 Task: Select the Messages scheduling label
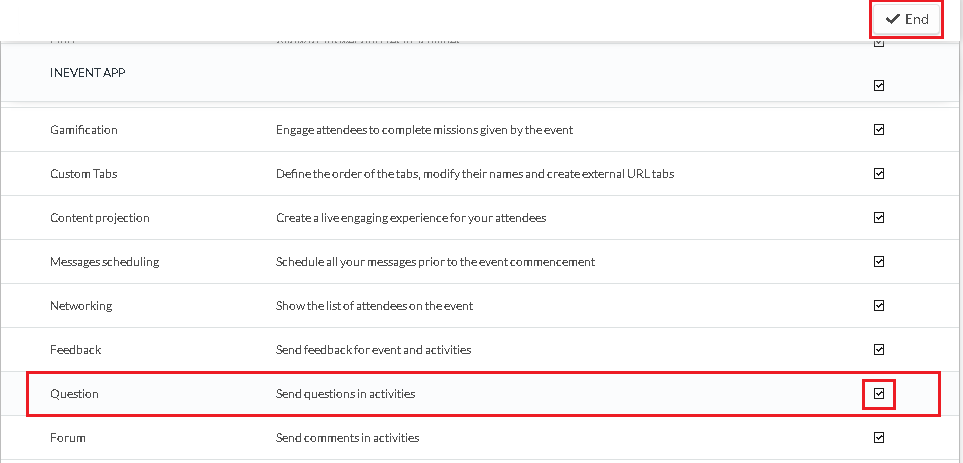point(104,262)
